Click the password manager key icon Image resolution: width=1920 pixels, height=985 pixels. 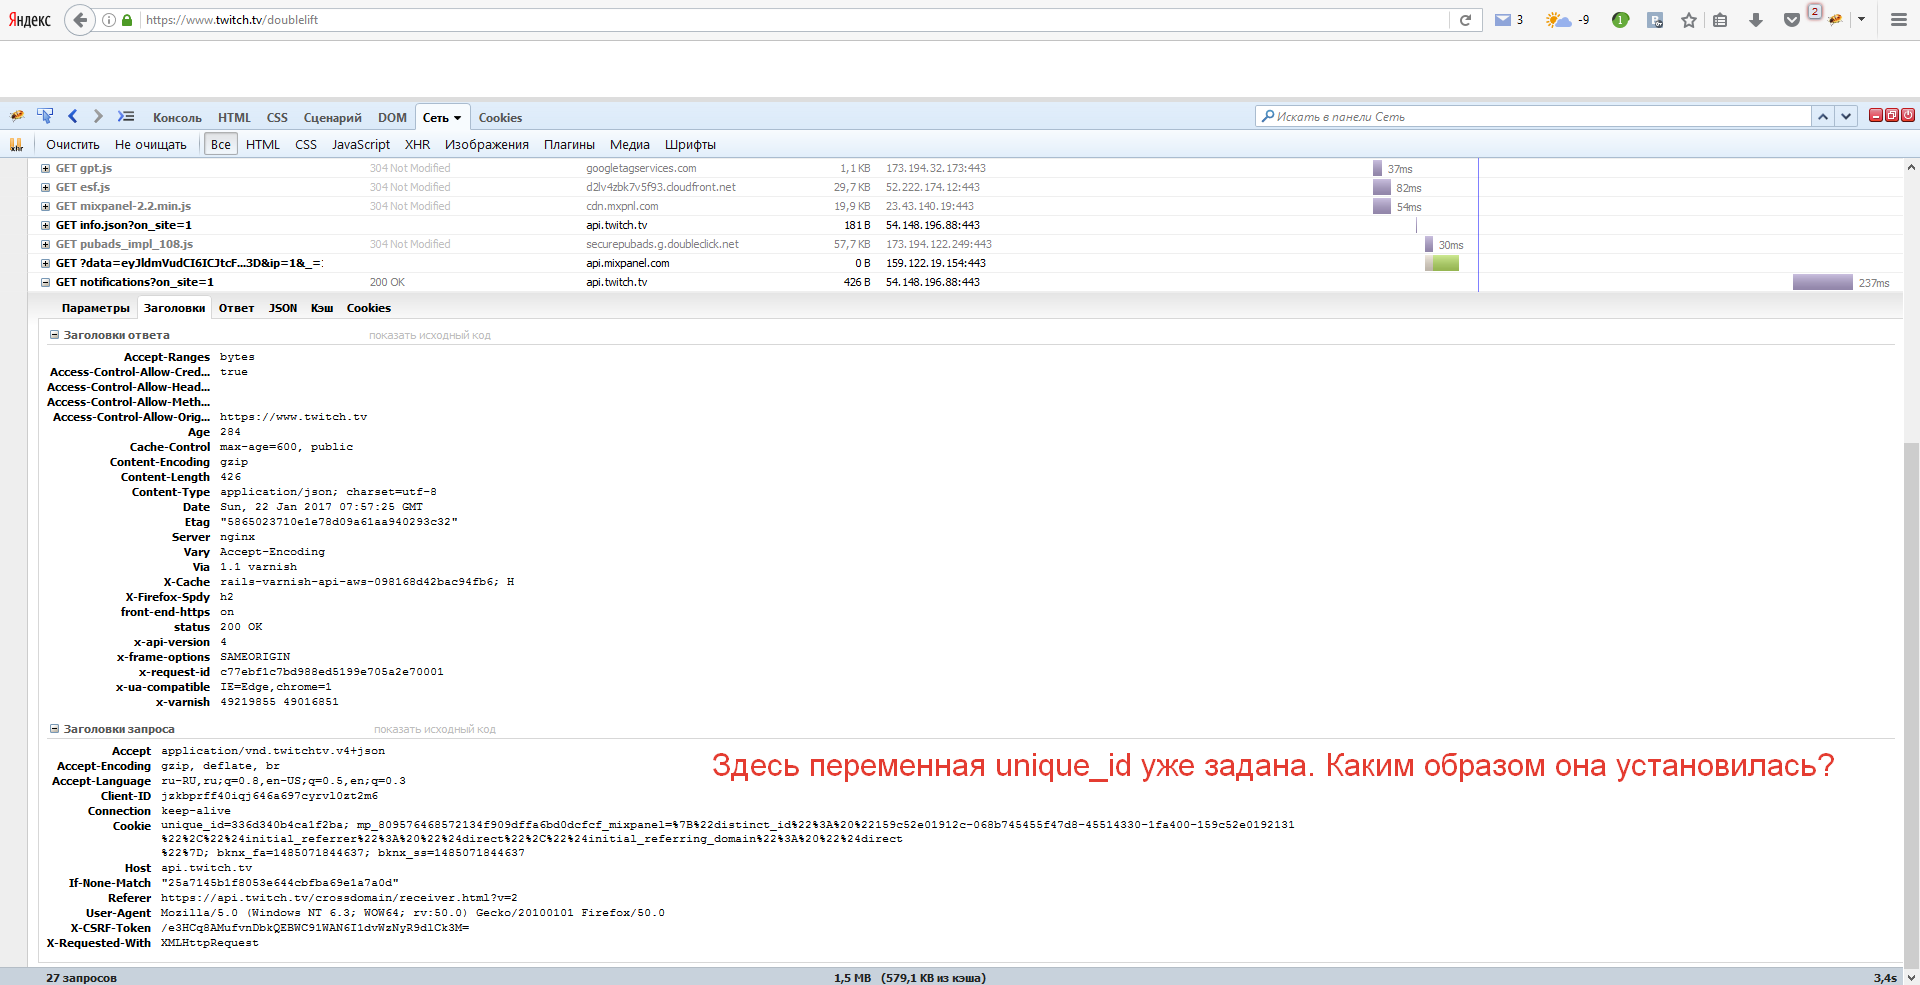tap(1655, 20)
